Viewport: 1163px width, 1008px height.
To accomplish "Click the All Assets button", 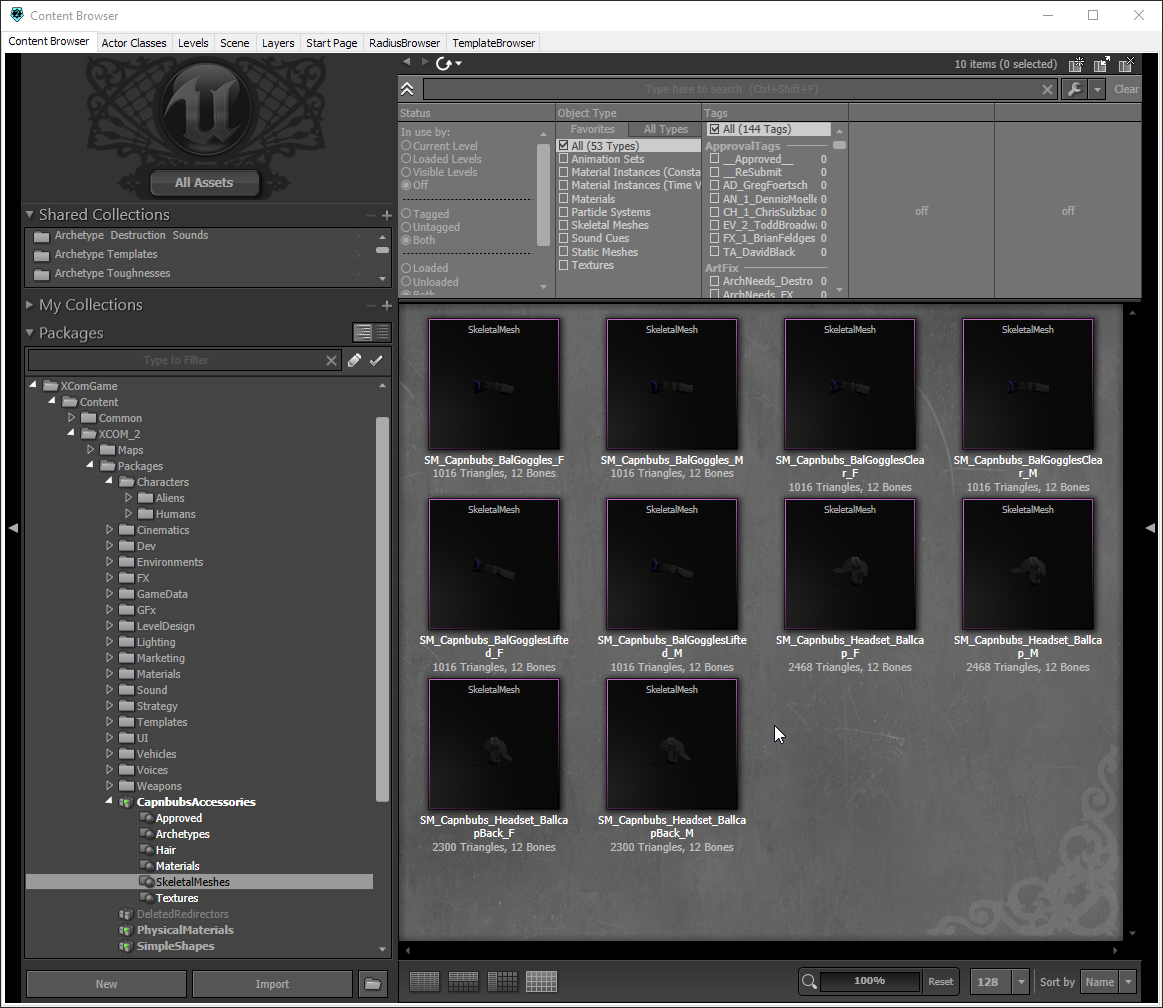I will point(204,182).
